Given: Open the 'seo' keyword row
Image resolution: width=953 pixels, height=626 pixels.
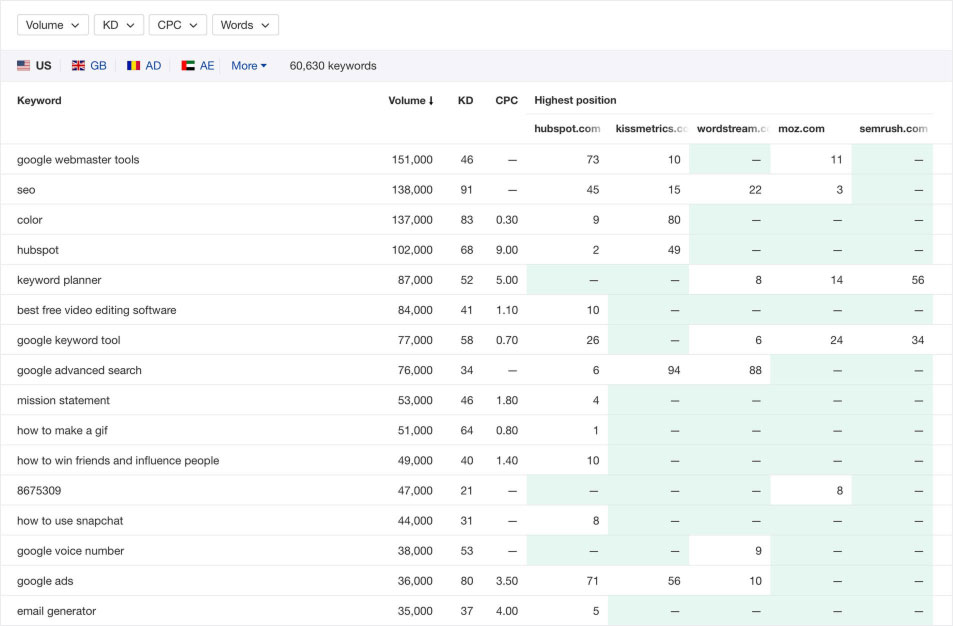Looking at the screenshot, I should click(26, 190).
